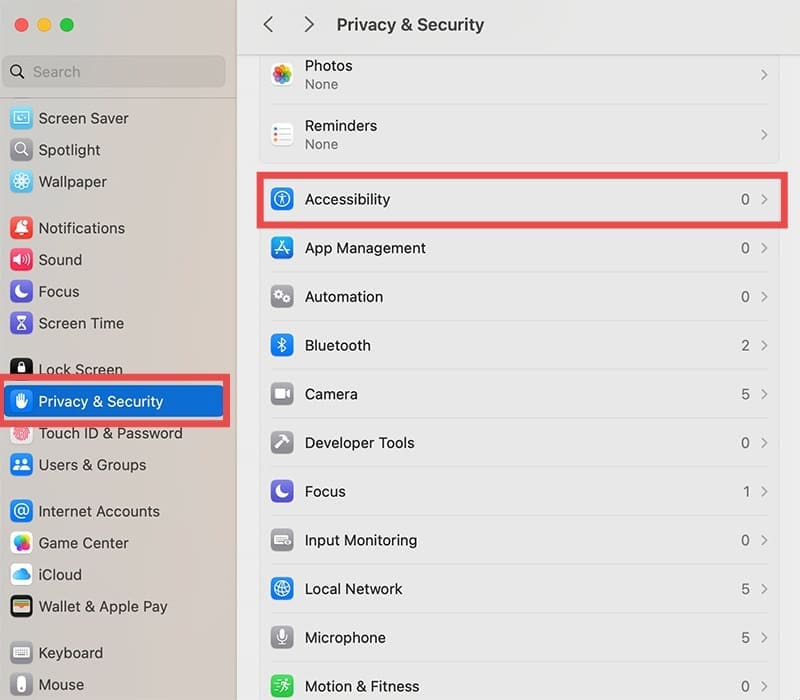Open Notifications in the sidebar
The image size is (800, 700).
pyautogui.click(x=81, y=228)
